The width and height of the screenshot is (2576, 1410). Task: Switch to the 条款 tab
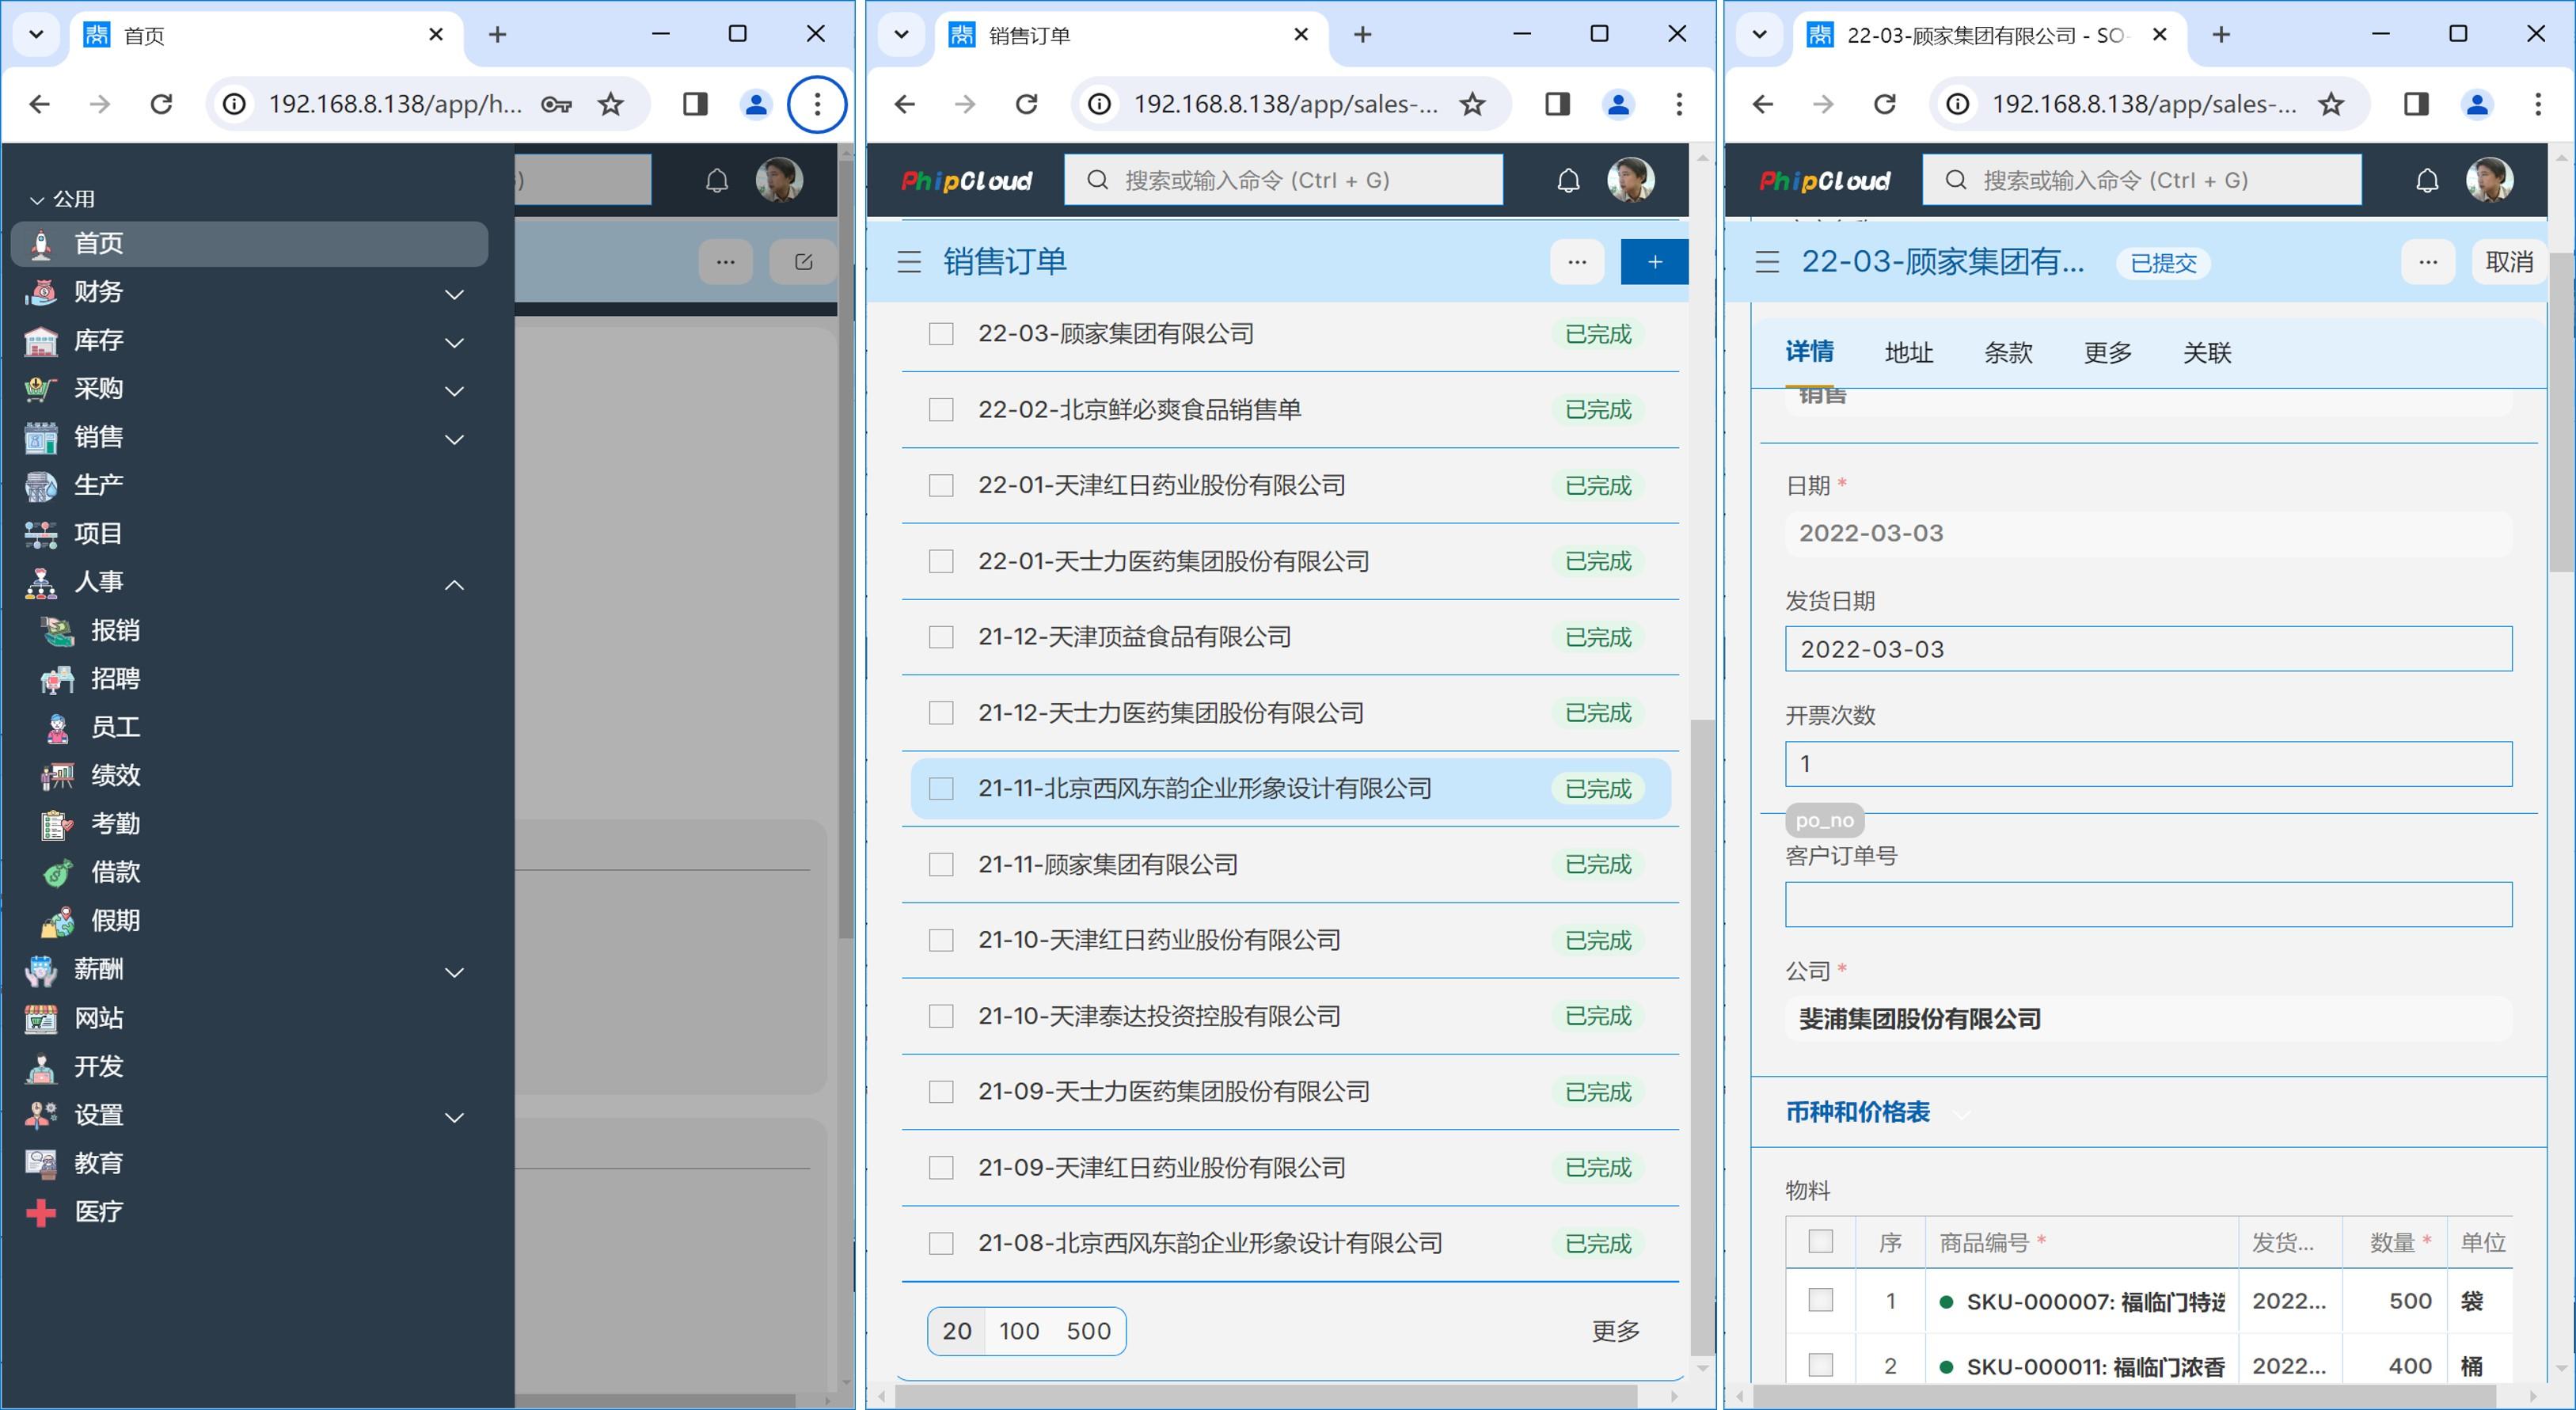click(x=2008, y=352)
